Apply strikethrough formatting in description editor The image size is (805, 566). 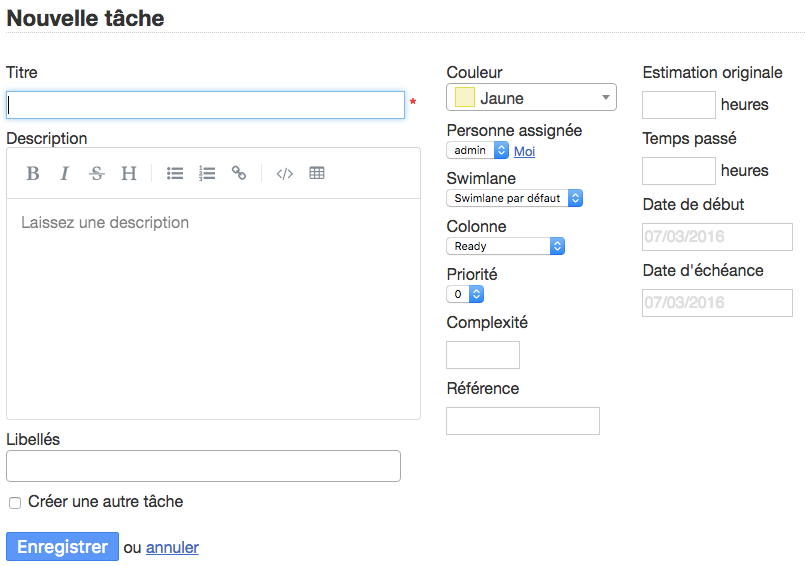click(97, 173)
